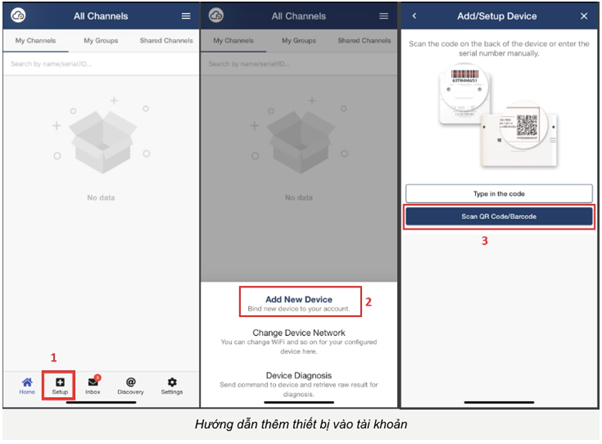
Task: Close the Add/Setup Device screen
Action: tap(584, 16)
